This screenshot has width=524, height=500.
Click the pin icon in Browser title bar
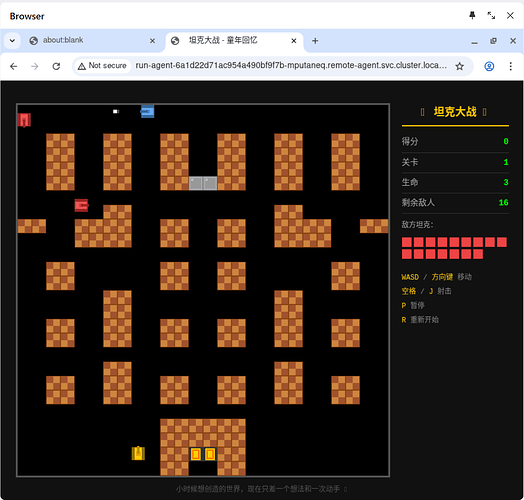point(472,15)
